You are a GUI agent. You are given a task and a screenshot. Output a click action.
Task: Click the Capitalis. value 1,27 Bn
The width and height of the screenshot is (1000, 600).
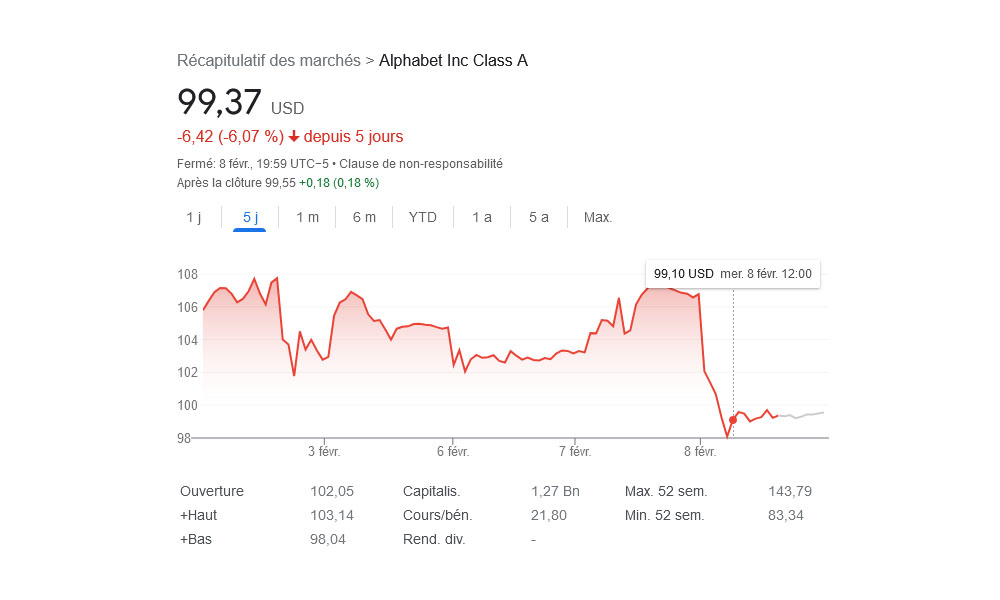[x=555, y=492]
